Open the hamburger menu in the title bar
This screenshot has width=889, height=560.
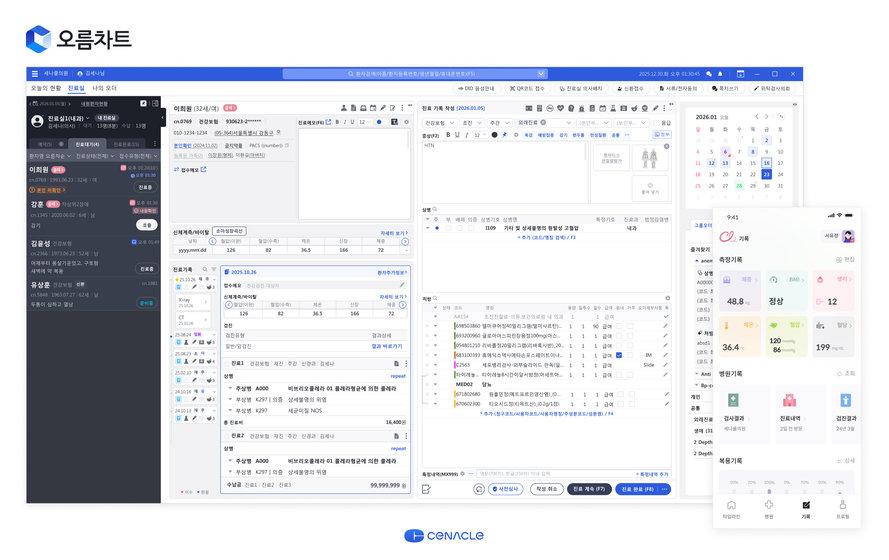pos(34,74)
